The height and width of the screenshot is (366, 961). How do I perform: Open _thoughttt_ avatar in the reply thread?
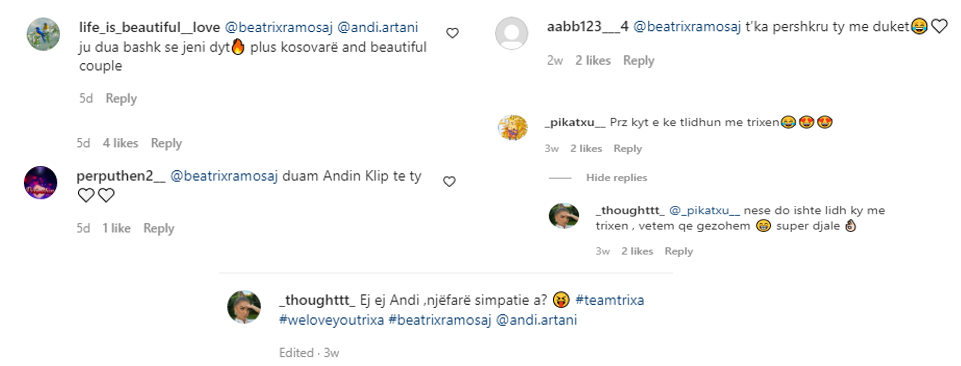(x=564, y=216)
